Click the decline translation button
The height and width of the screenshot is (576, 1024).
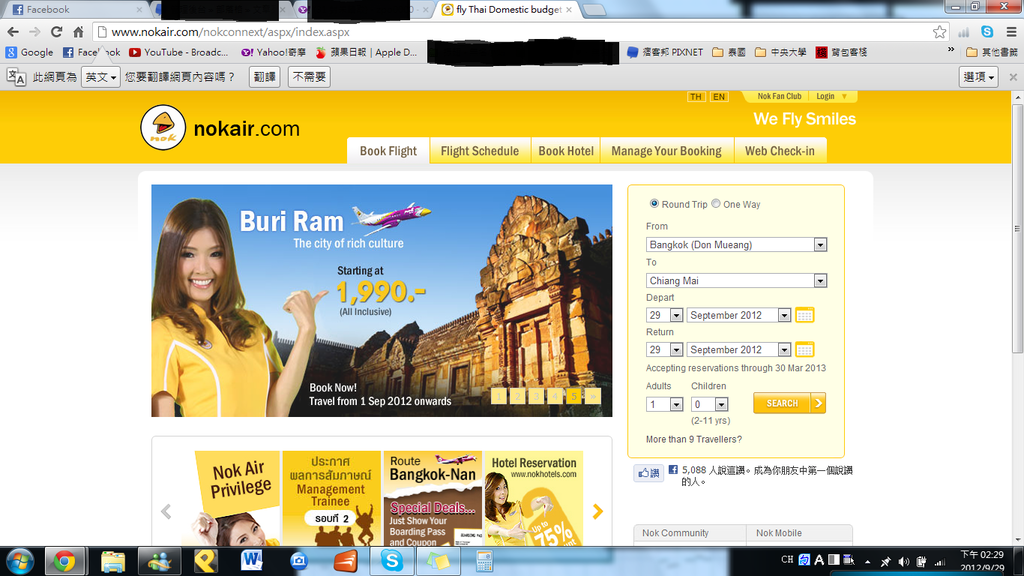[309, 77]
